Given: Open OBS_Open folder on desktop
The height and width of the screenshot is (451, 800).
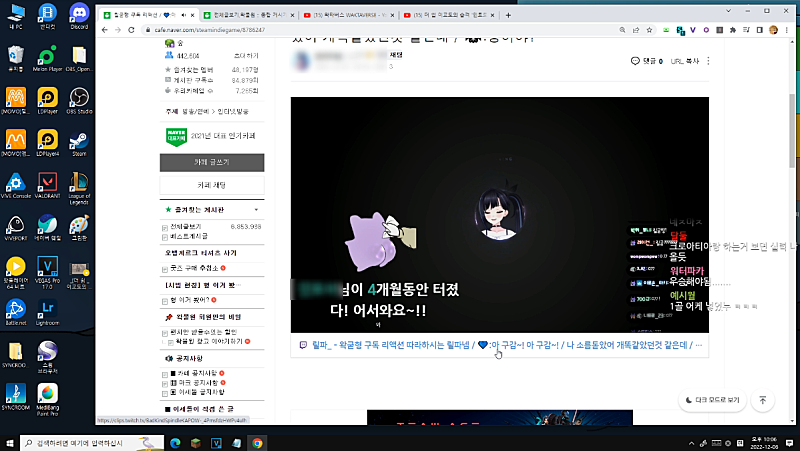Looking at the screenshot, I should coord(79,58).
